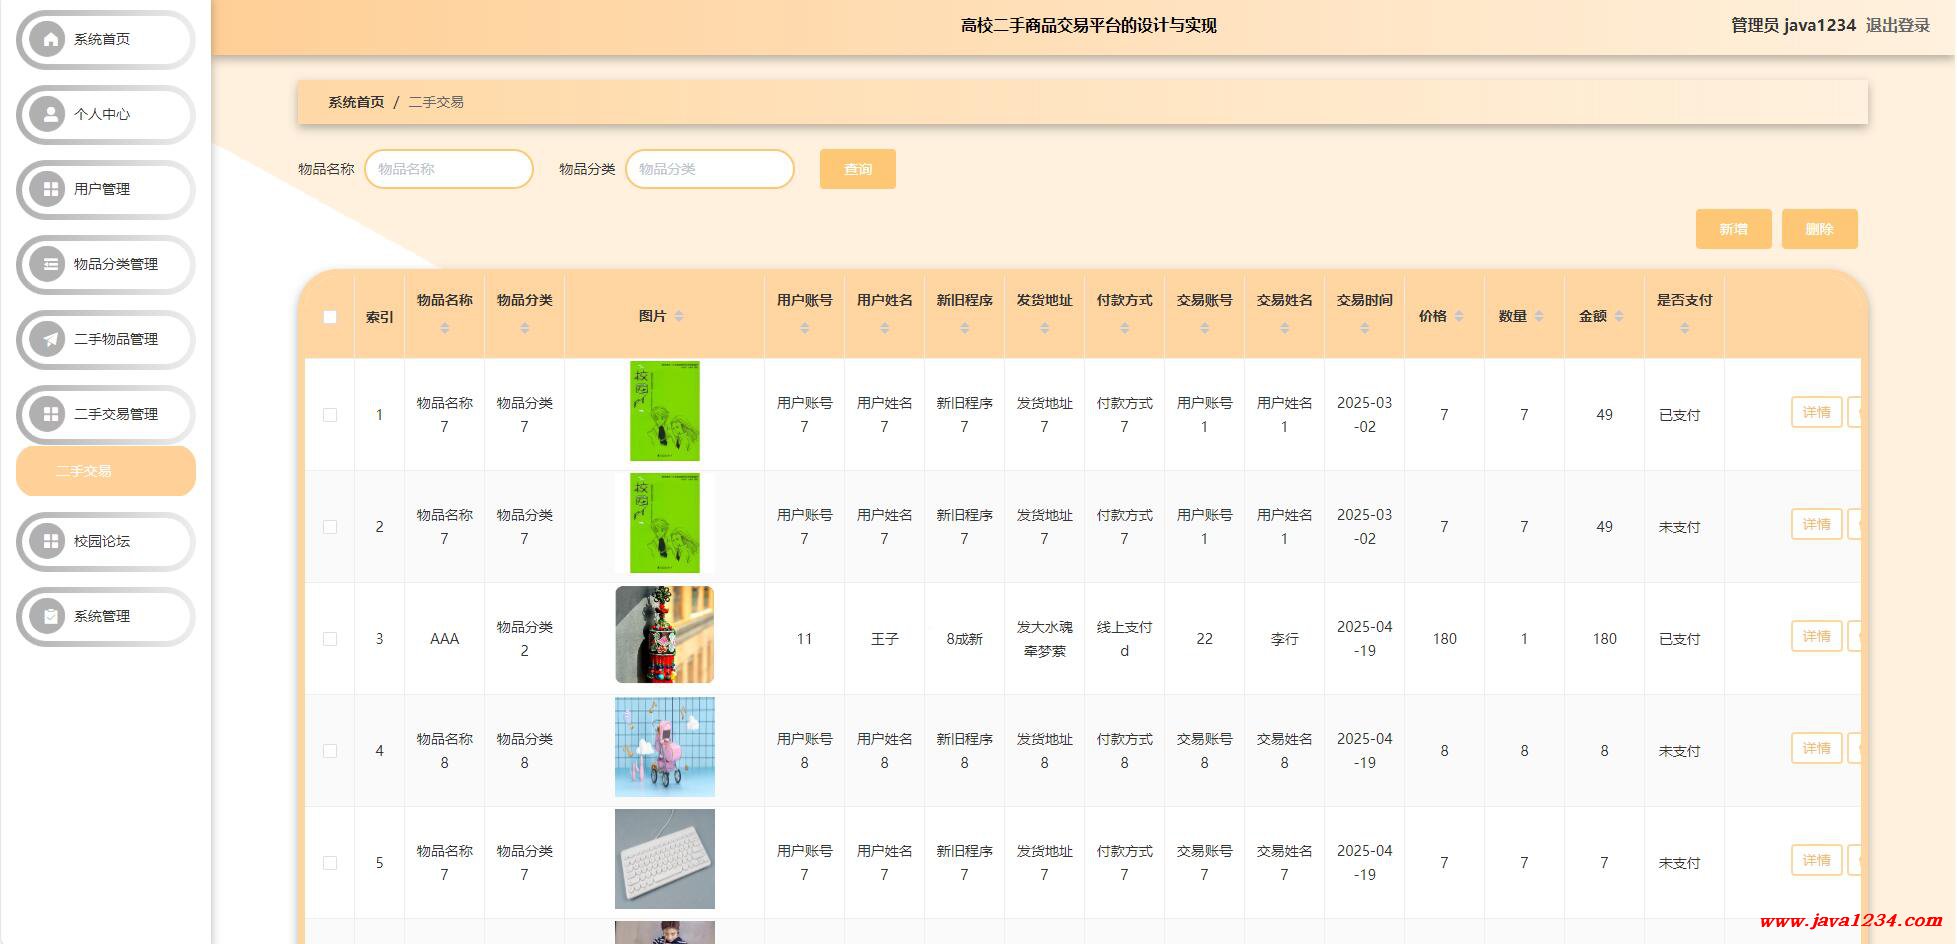Click the 管理员 java1234 user label
This screenshot has height=944, width=1957.
pos(1793,25)
